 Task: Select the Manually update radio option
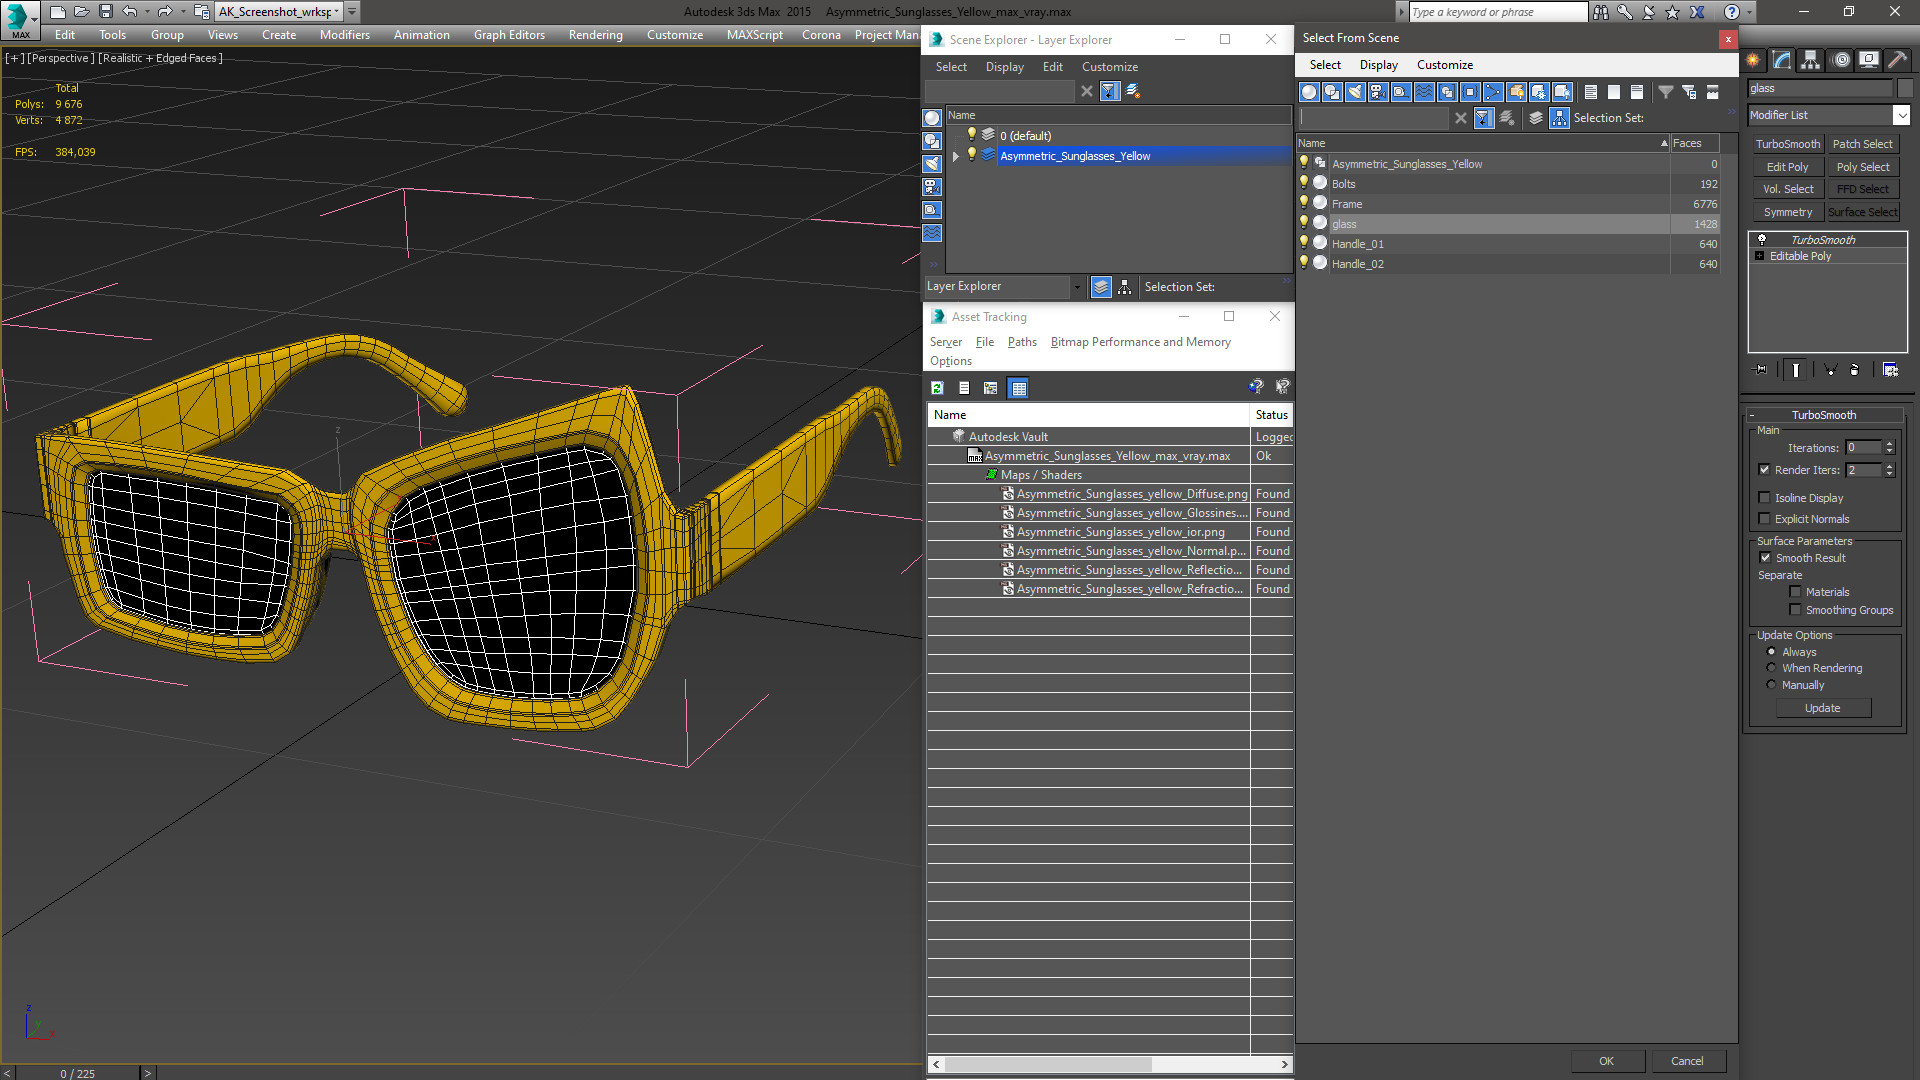coord(1771,685)
